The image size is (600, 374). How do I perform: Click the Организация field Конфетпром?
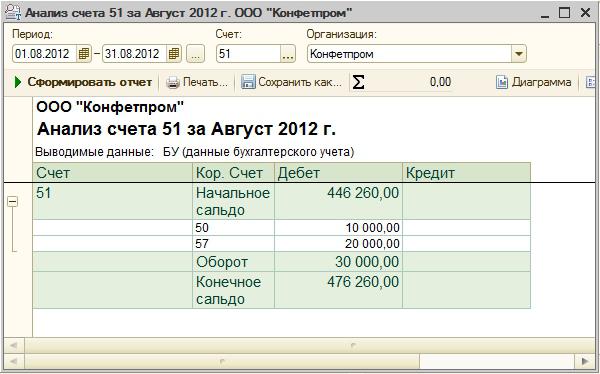tap(409, 54)
